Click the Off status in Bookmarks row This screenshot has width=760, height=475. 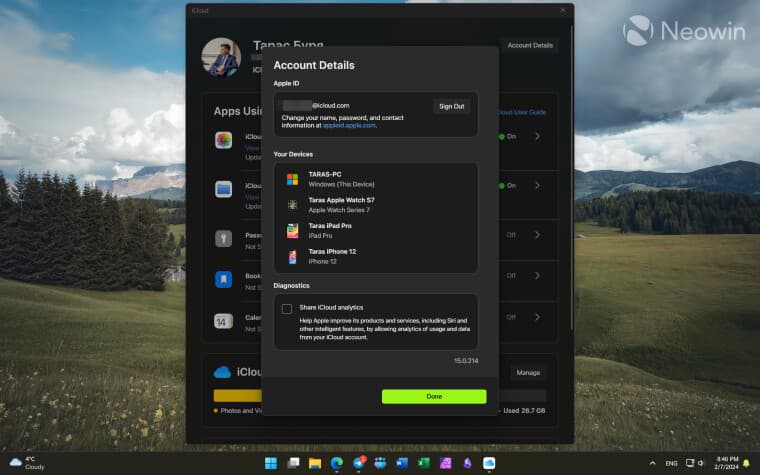point(511,275)
